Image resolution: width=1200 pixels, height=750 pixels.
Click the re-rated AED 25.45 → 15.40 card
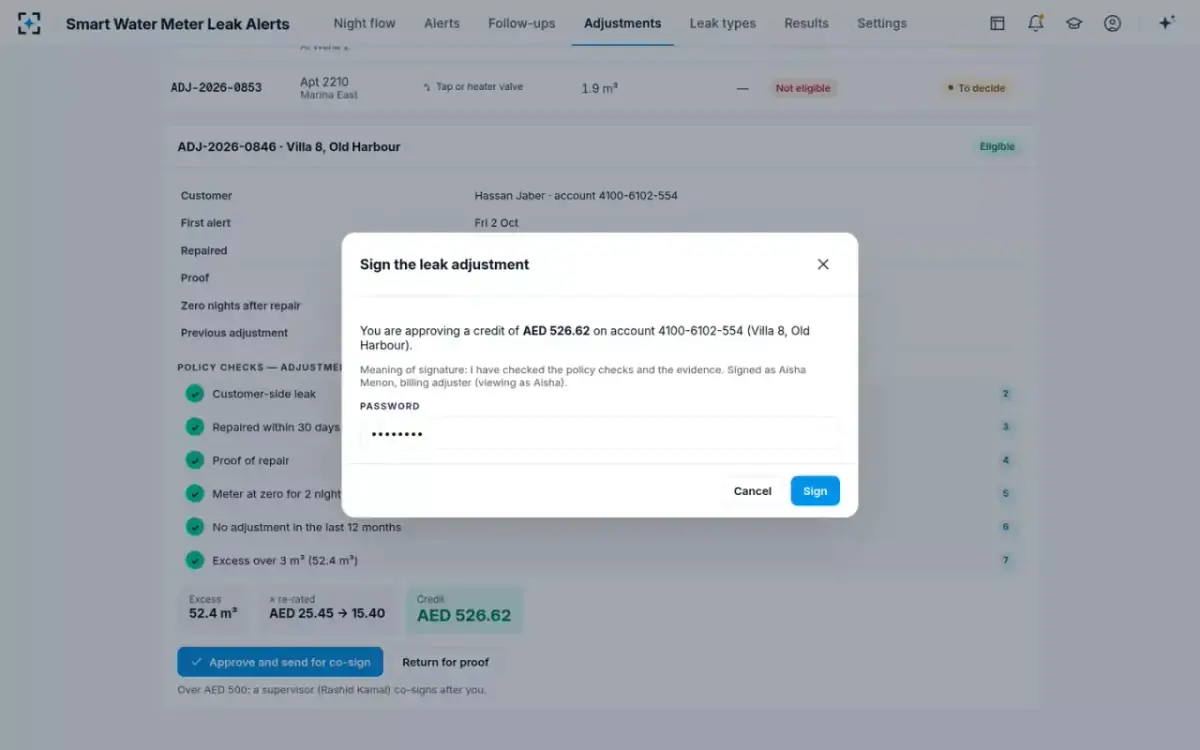(327, 609)
